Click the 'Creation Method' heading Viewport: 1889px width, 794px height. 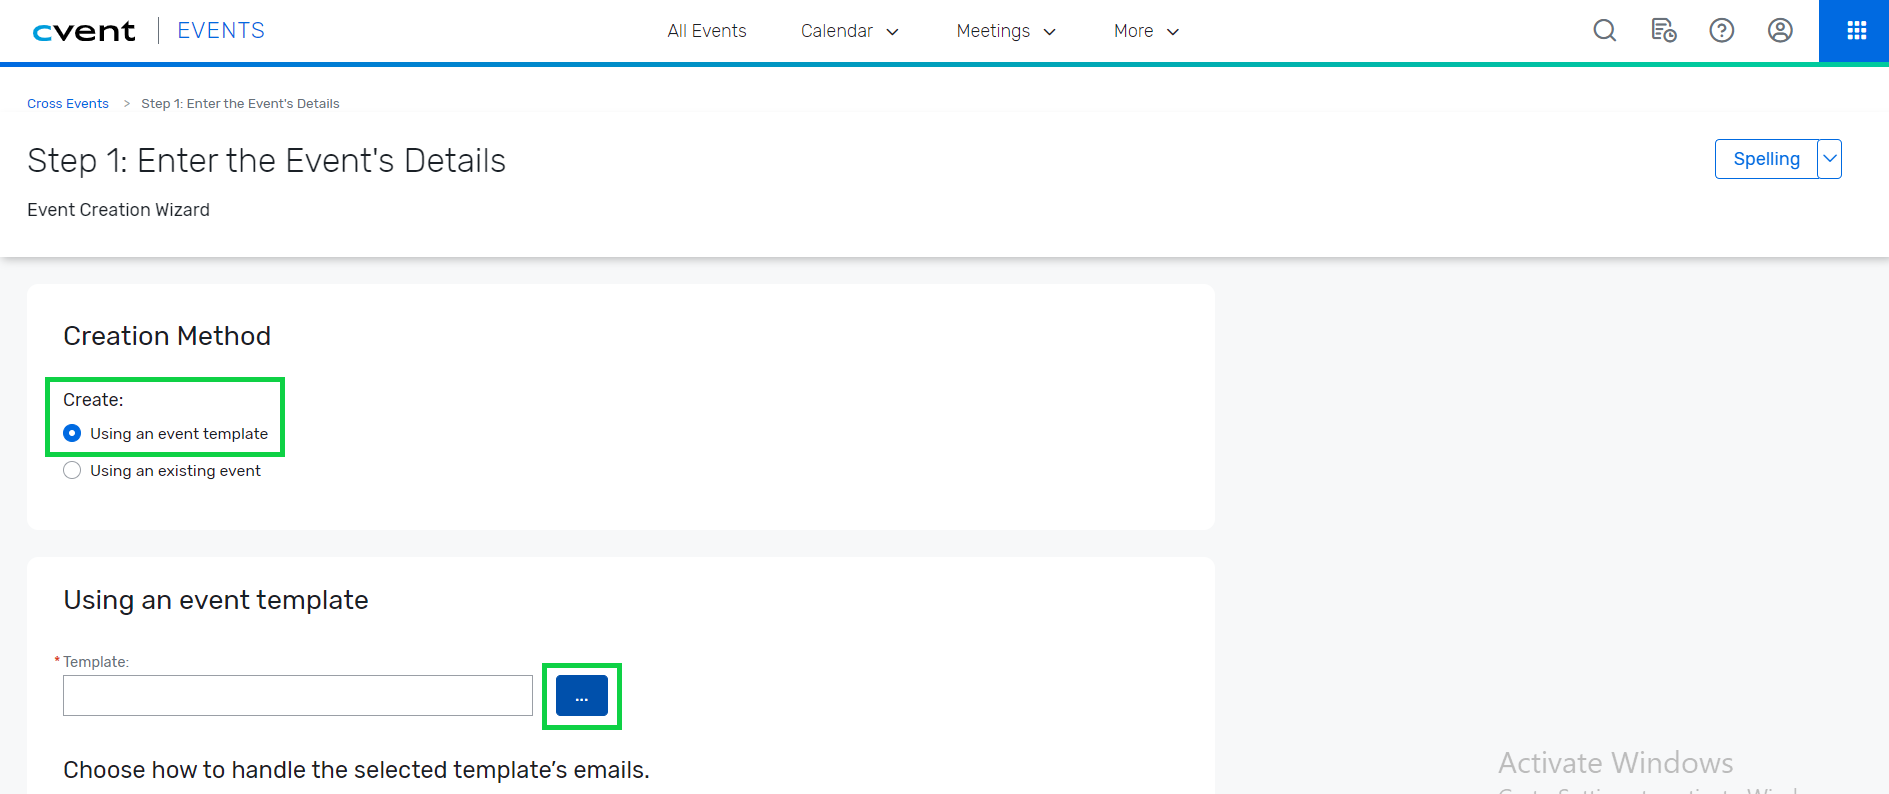pos(167,336)
